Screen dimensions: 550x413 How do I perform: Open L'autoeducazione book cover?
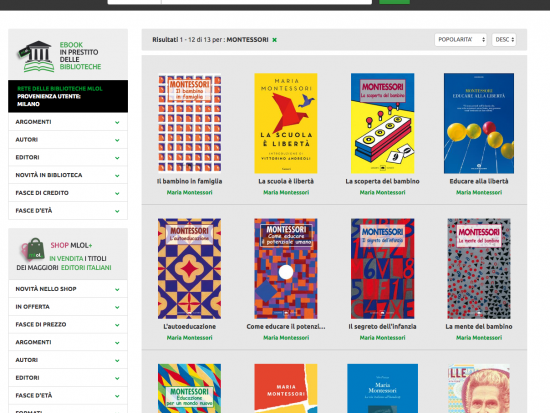tap(189, 268)
